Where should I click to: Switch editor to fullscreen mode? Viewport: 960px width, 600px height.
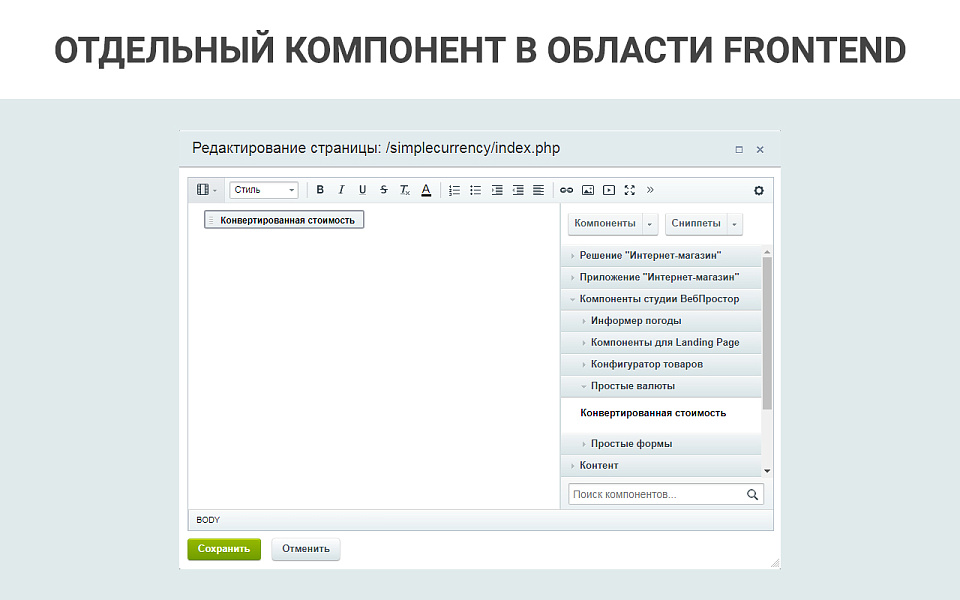click(630, 190)
